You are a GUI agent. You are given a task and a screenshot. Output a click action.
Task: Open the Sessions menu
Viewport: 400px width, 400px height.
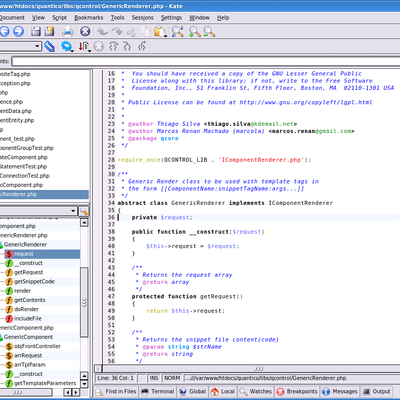click(x=143, y=18)
